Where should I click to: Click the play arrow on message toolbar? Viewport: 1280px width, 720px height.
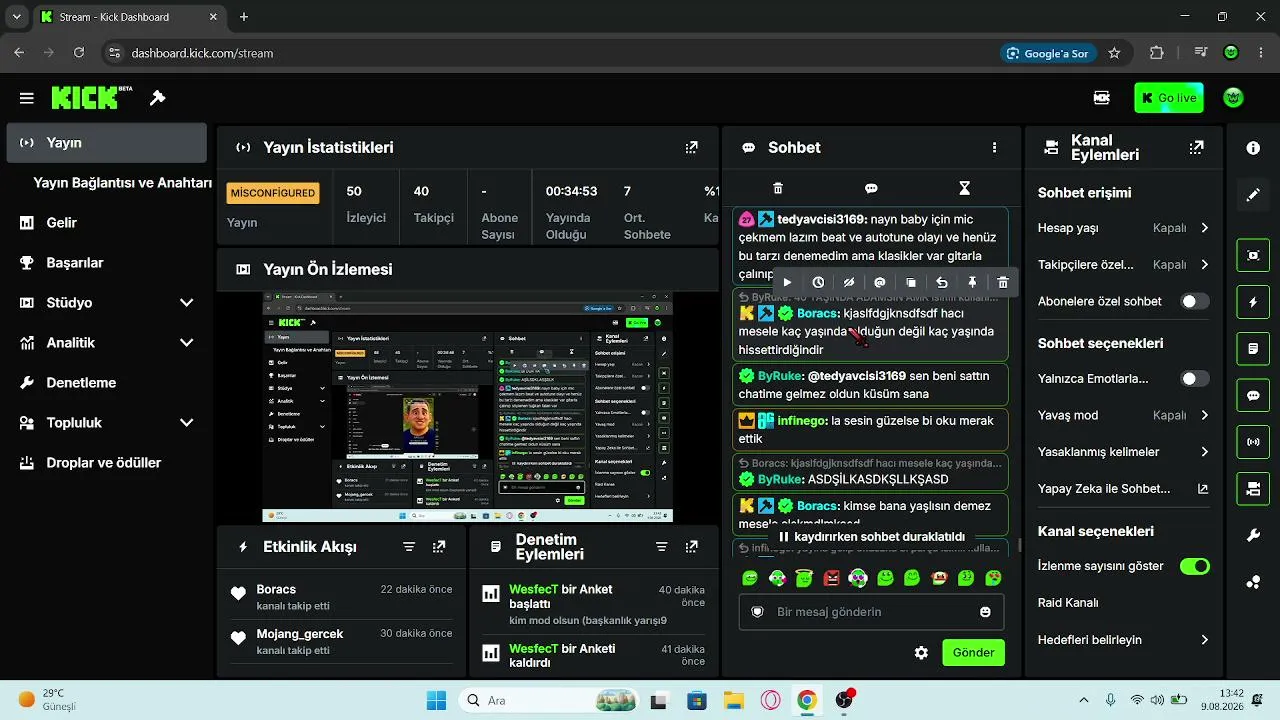coord(787,283)
